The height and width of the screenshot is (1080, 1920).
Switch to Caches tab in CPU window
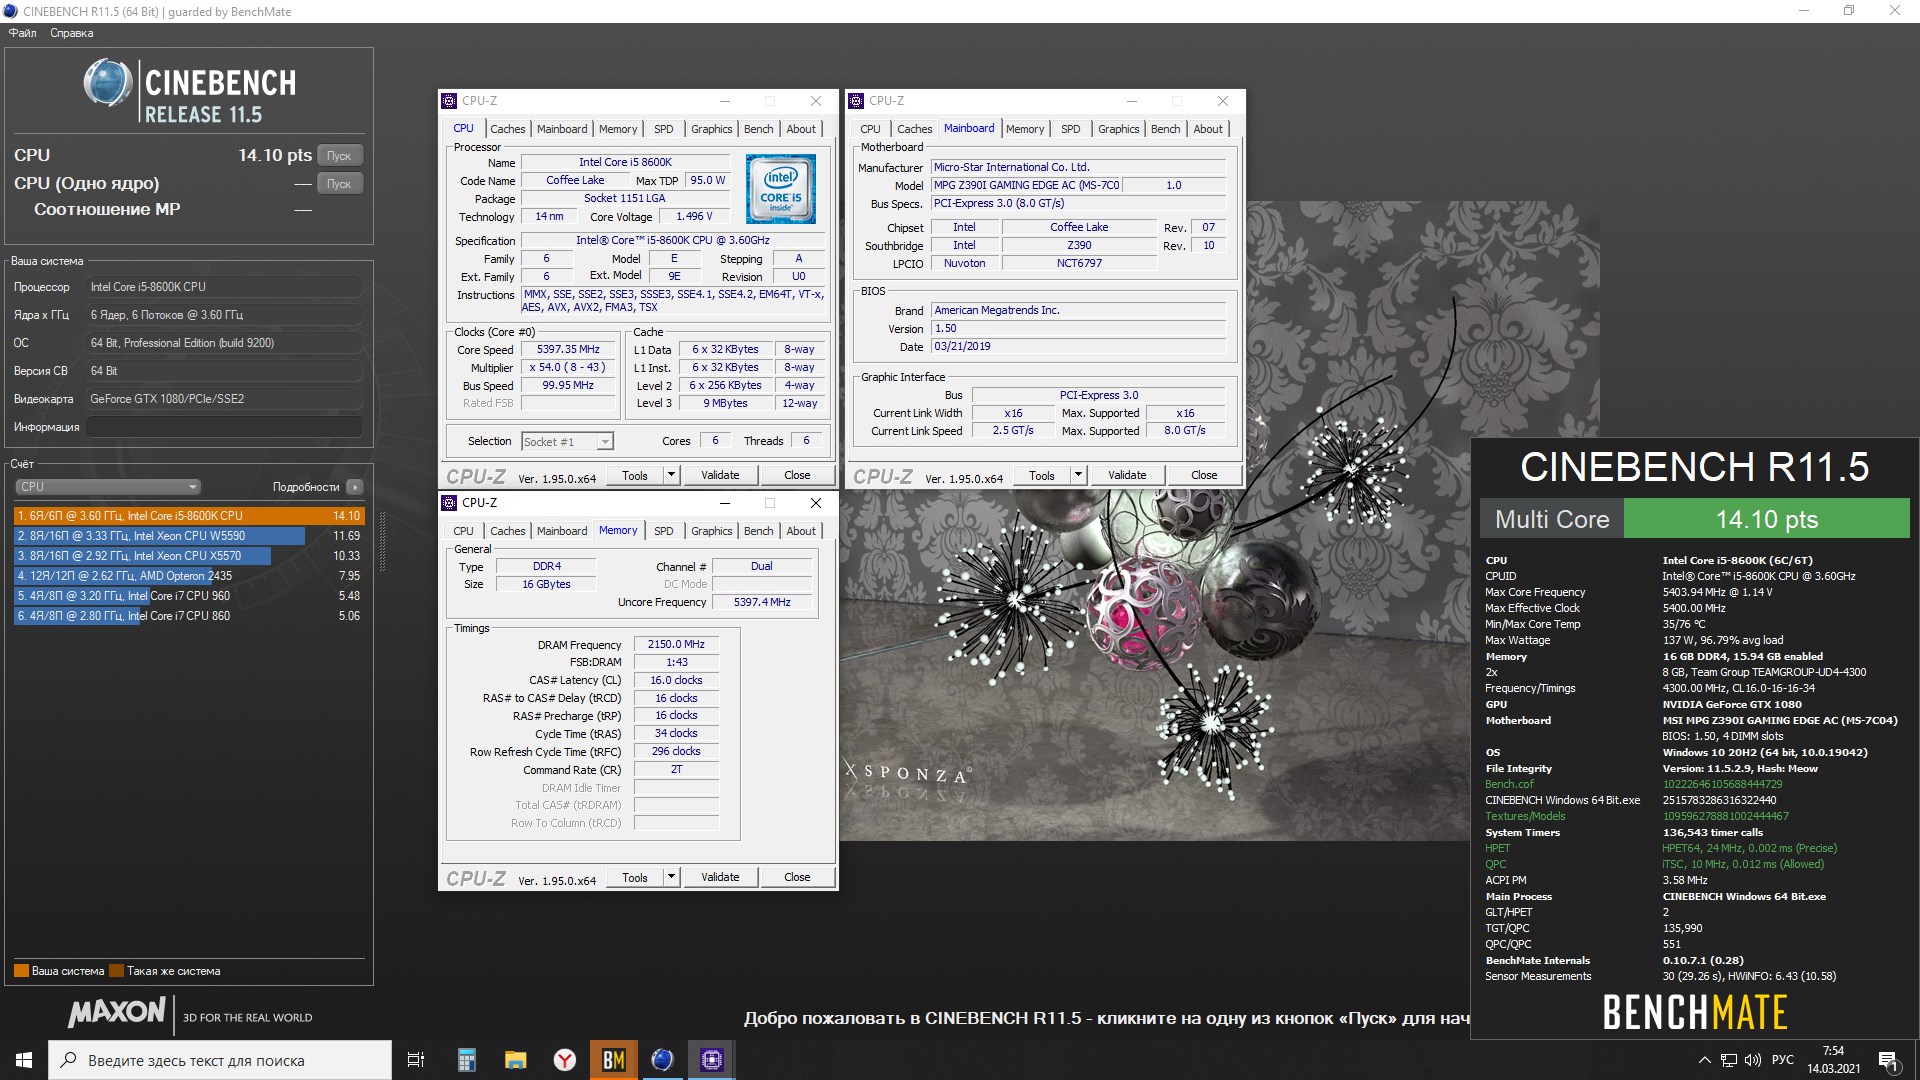(508, 129)
